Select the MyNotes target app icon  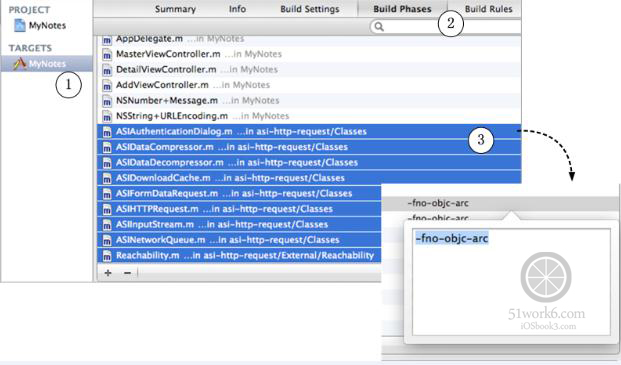(x=19, y=63)
